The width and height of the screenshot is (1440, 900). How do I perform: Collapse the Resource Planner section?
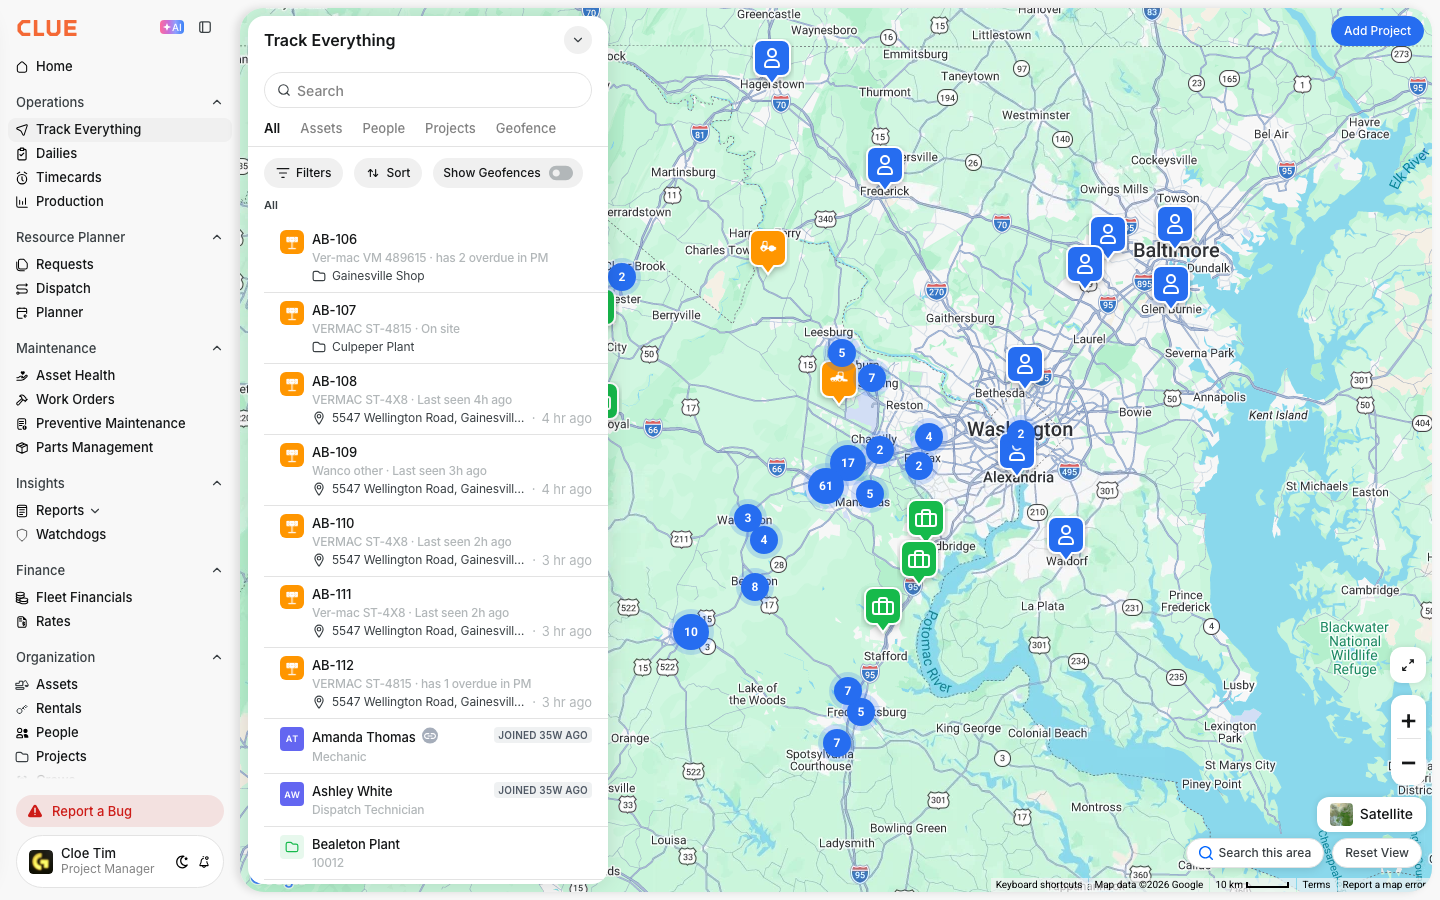click(217, 237)
